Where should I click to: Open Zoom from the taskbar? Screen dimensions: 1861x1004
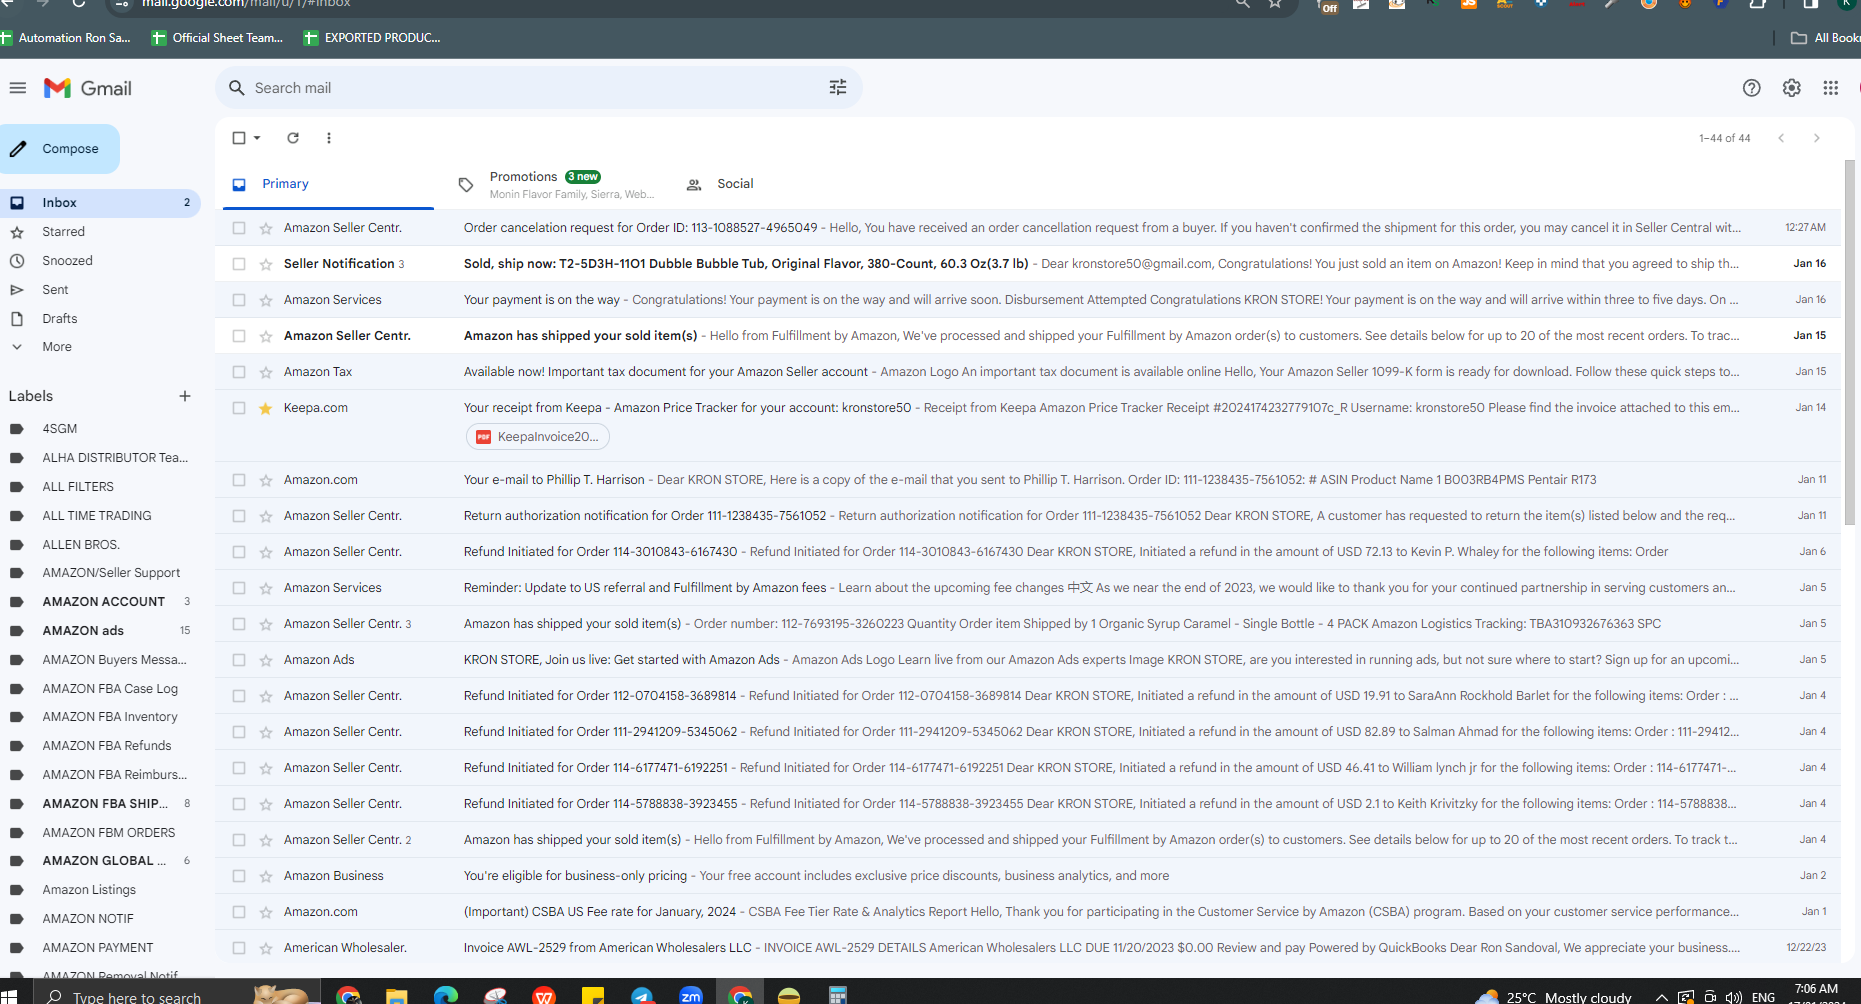pos(691,995)
